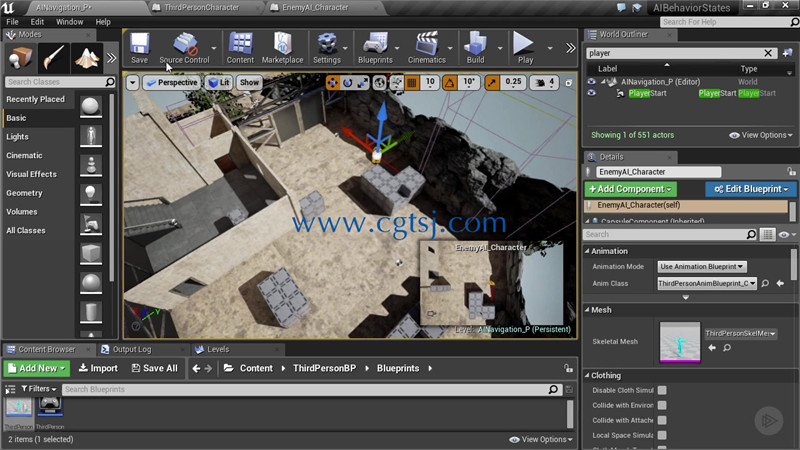Use selected asset arrow for Skeletal Mesh
This screenshot has height=450, width=800.
point(712,348)
